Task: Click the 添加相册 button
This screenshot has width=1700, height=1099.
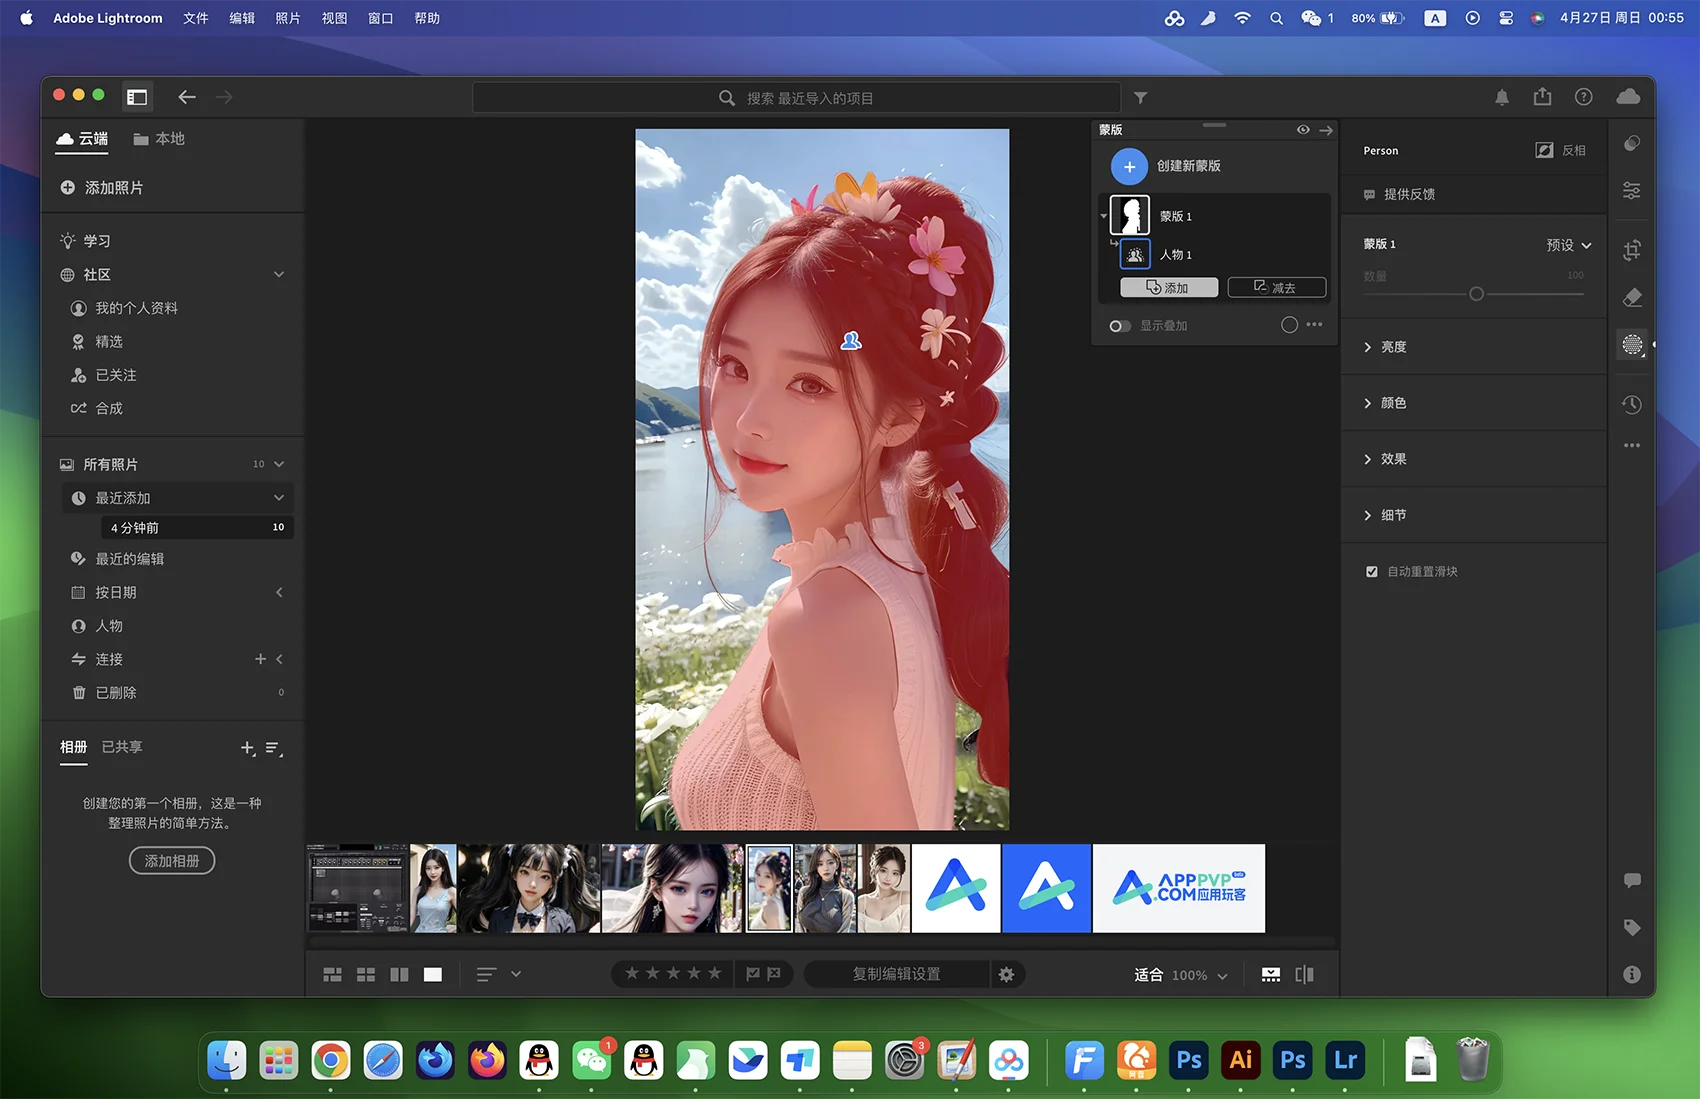Action: [172, 861]
